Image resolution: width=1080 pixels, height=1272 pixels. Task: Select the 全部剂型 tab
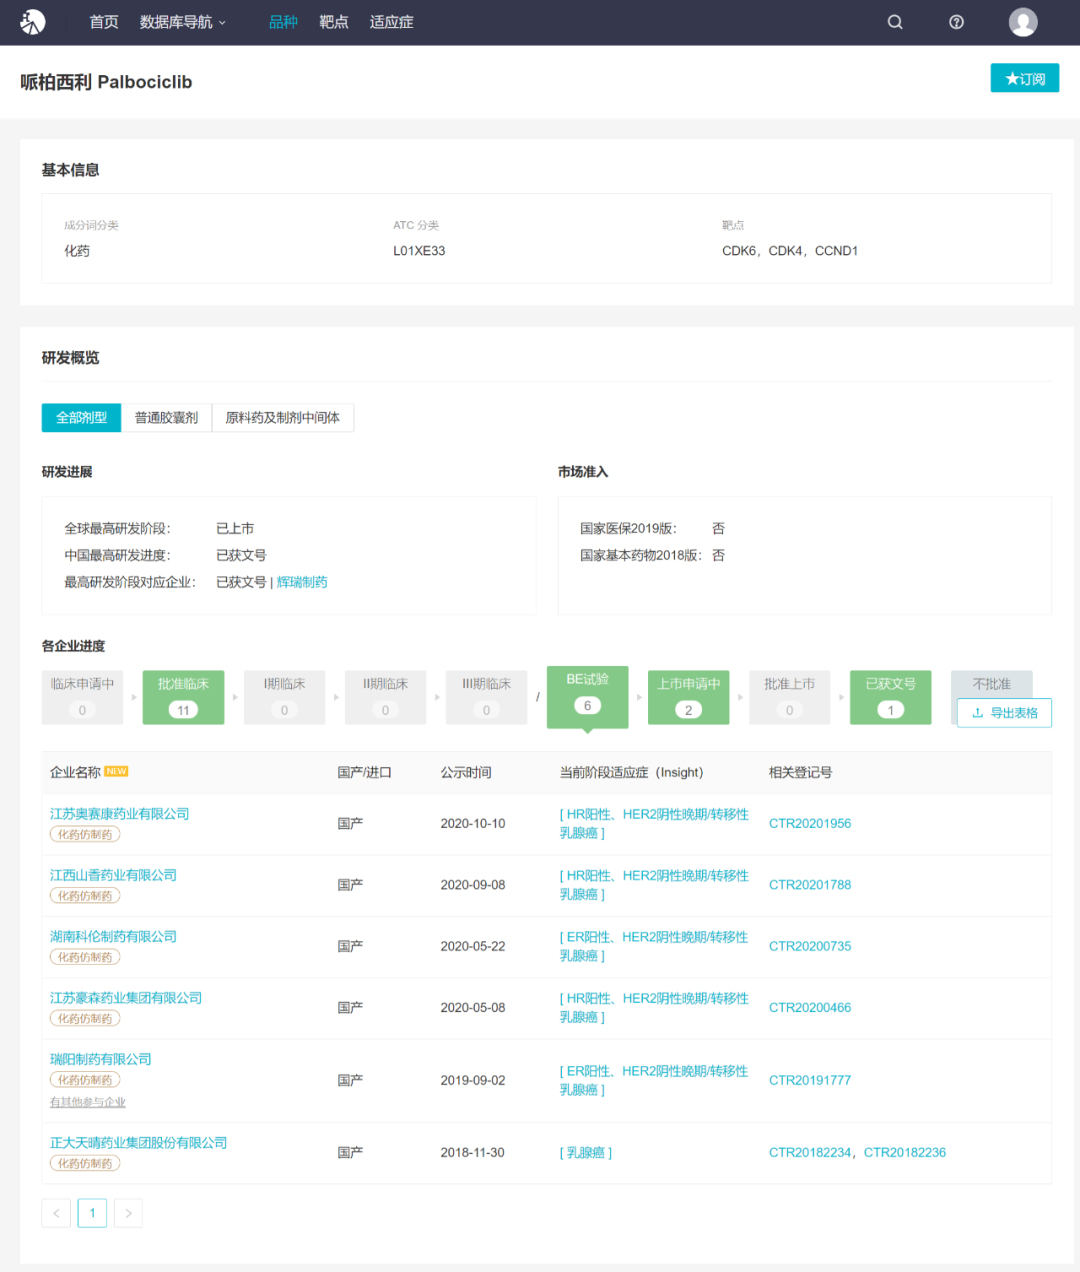tap(81, 418)
